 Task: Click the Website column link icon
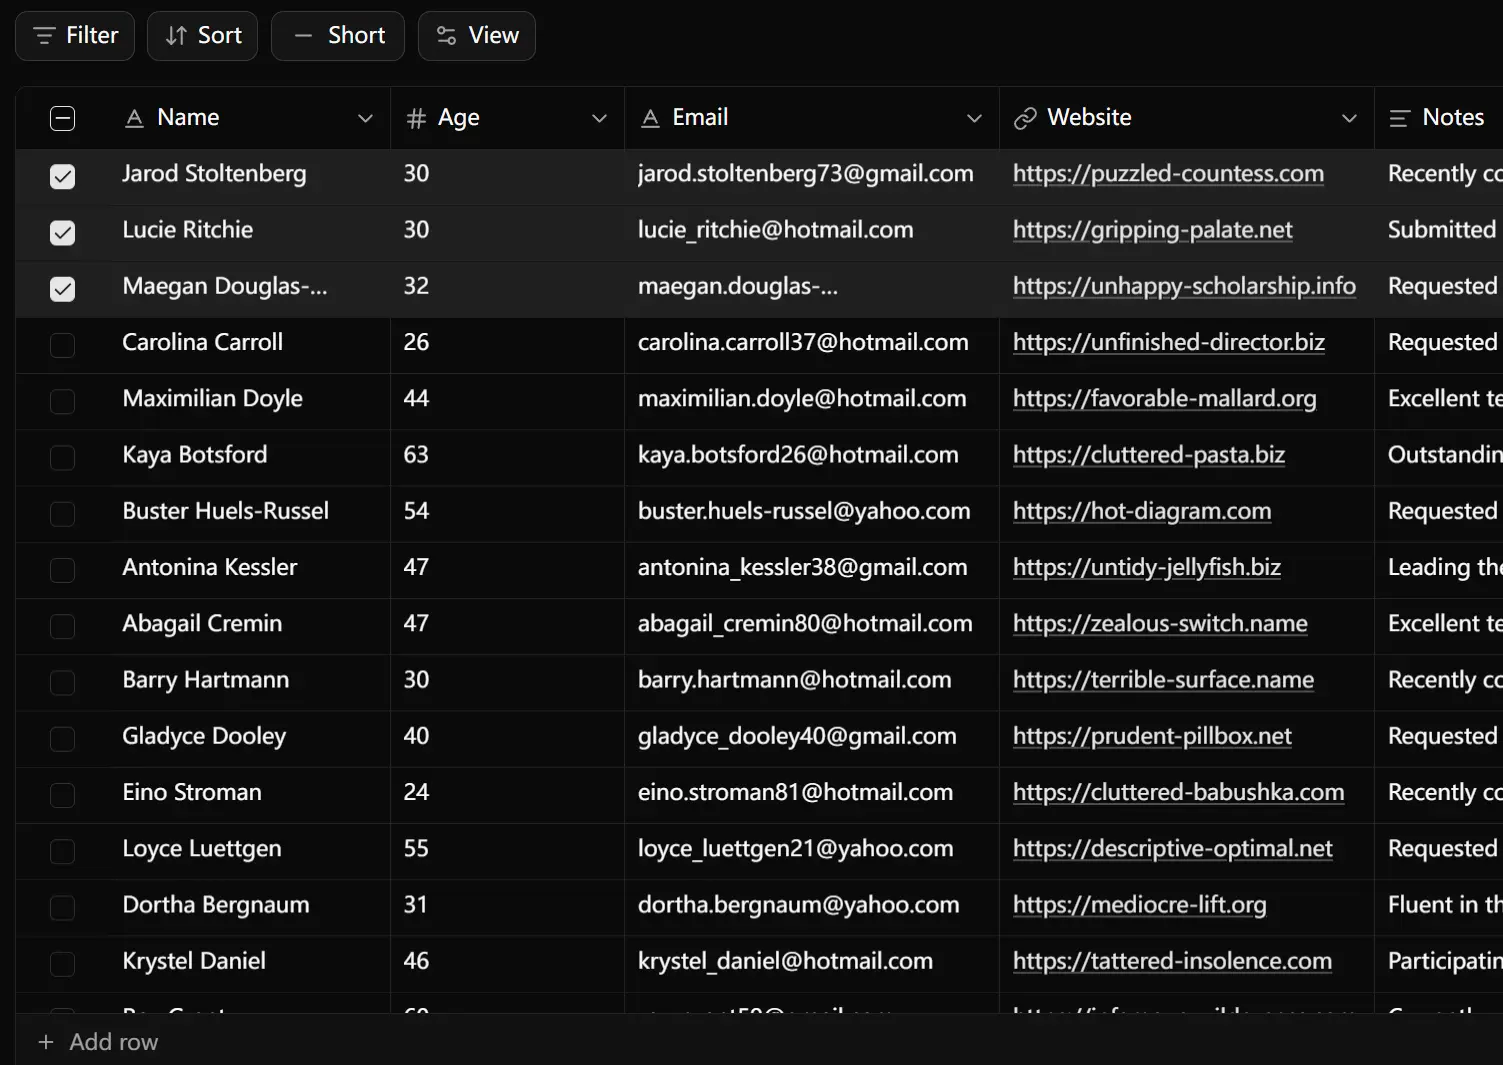[x=1025, y=118]
